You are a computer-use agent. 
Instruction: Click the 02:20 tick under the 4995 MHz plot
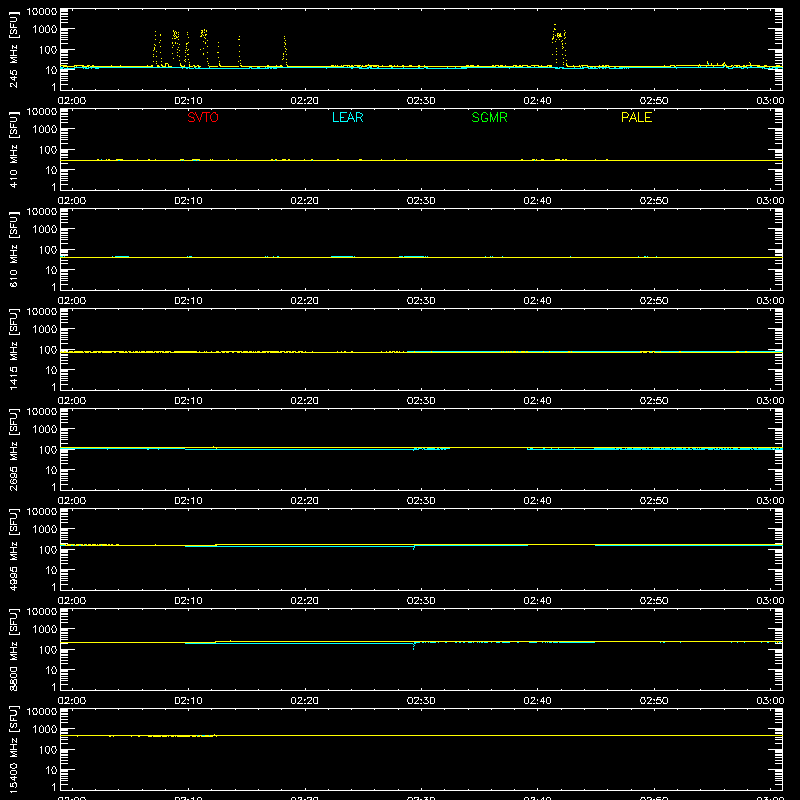point(305,601)
